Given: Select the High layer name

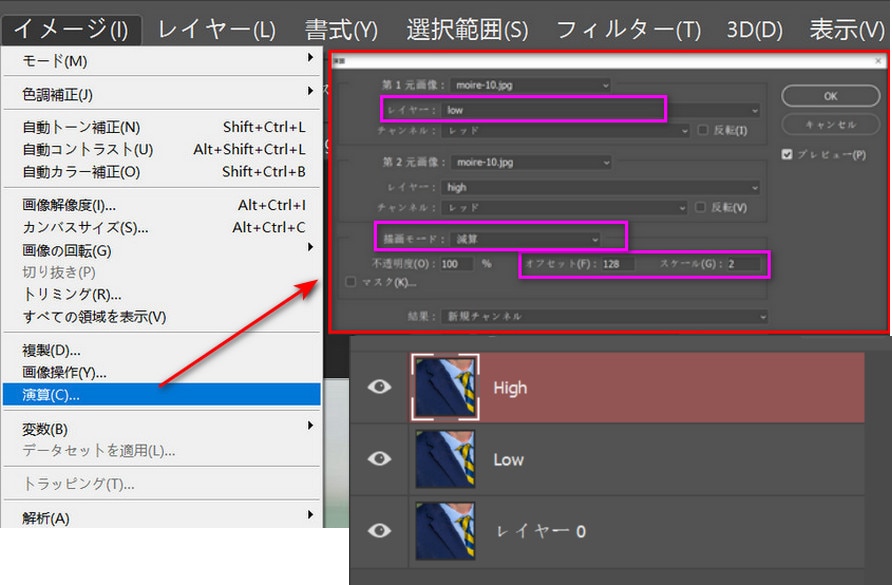Looking at the screenshot, I should [510, 388].
